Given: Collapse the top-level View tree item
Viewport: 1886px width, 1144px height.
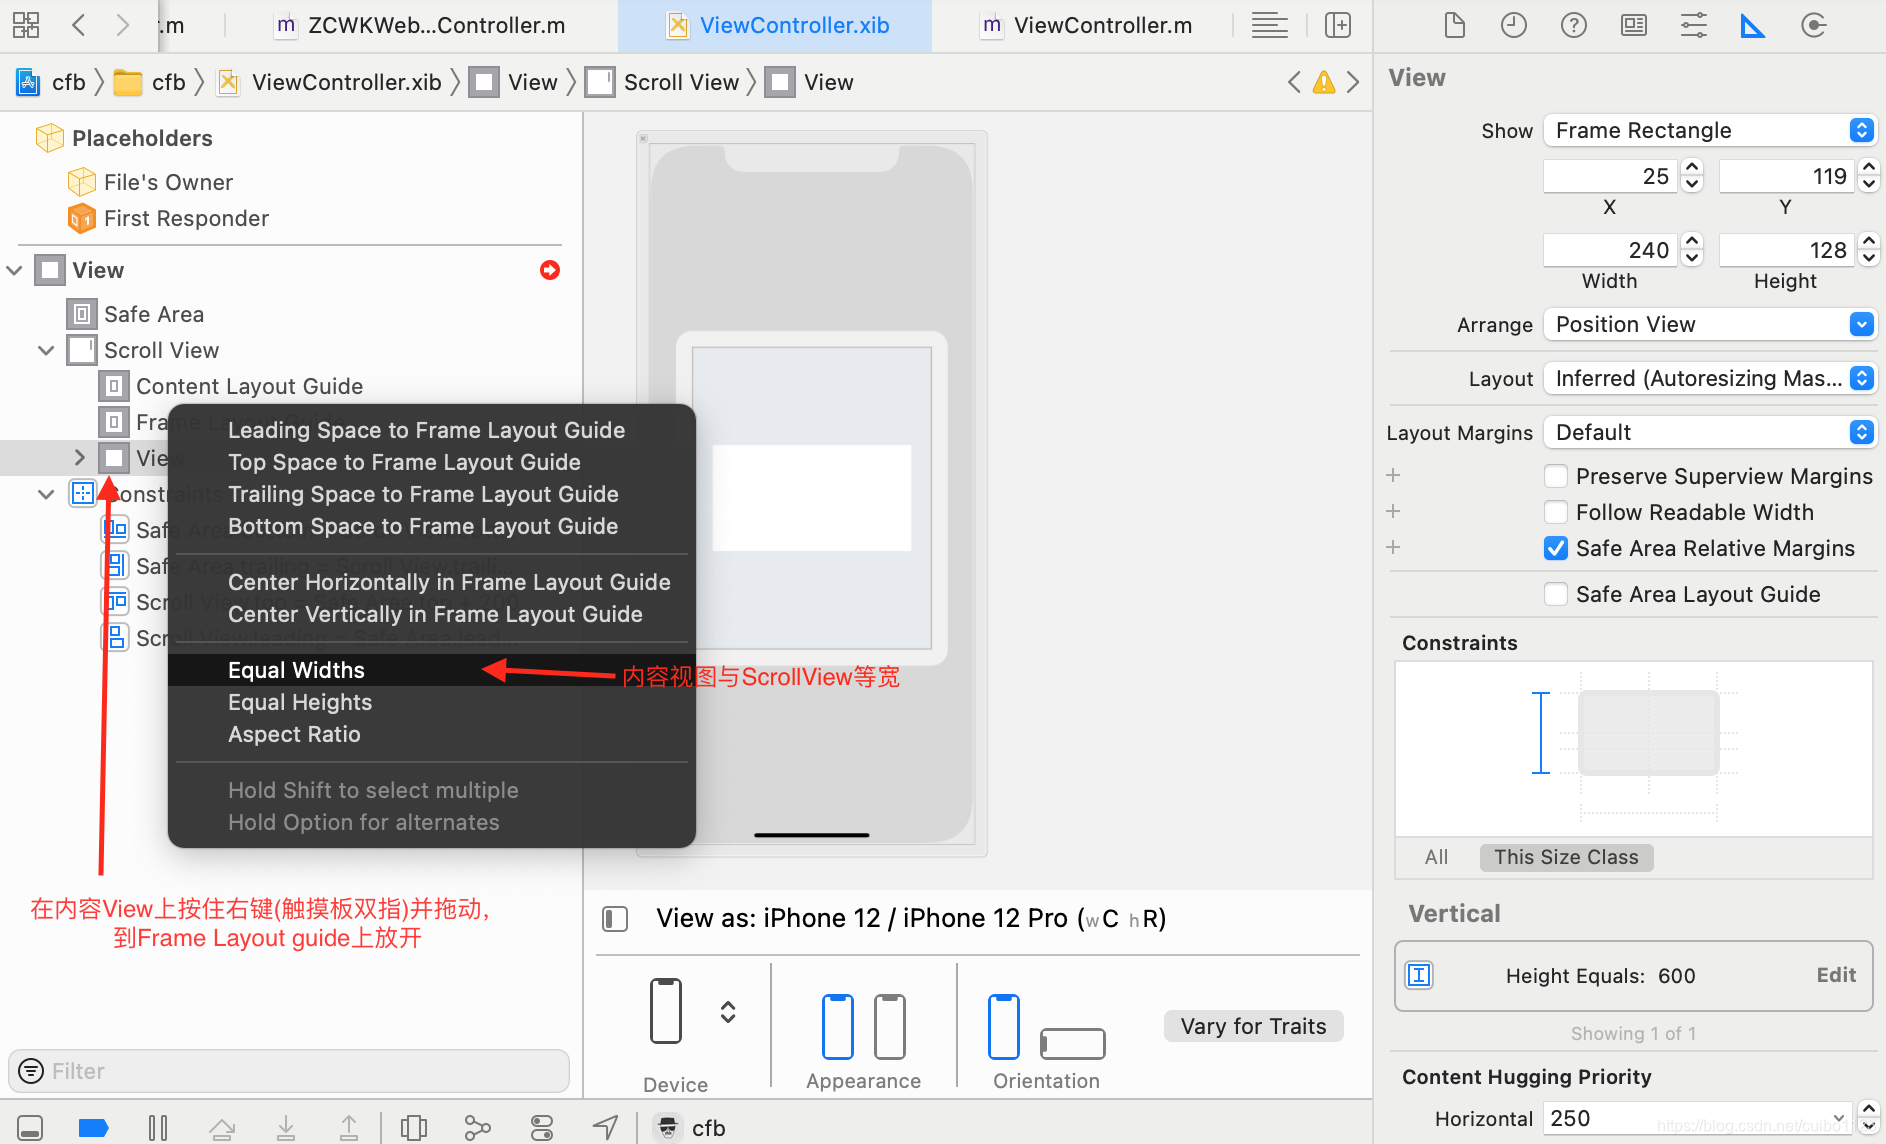Looking at the screenshot, I should 15,270.
